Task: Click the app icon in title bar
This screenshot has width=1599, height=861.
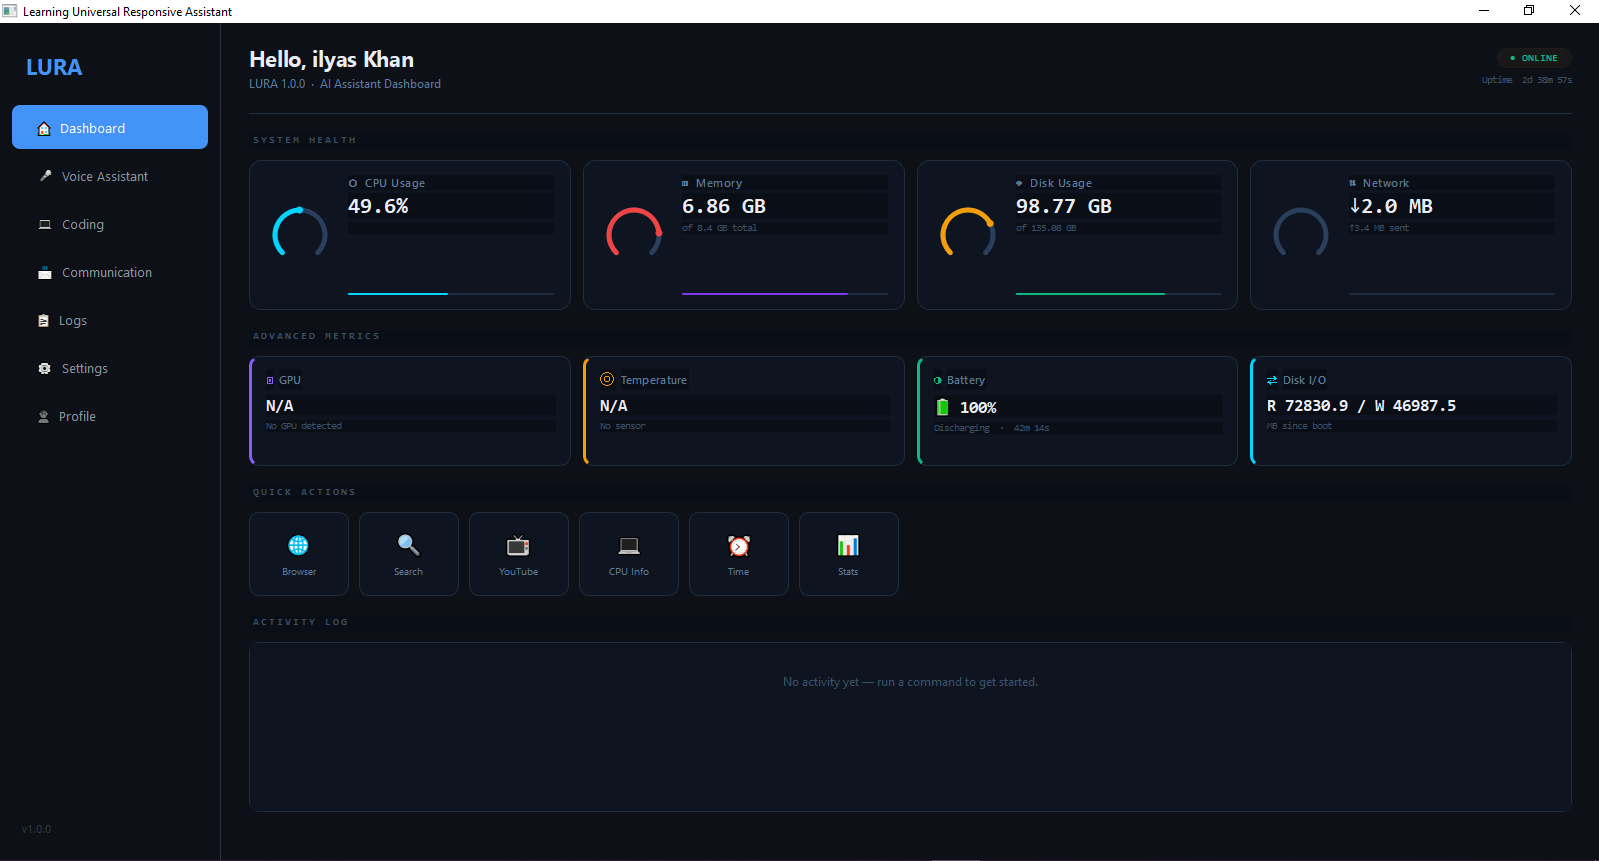Action: click(10, 11)
